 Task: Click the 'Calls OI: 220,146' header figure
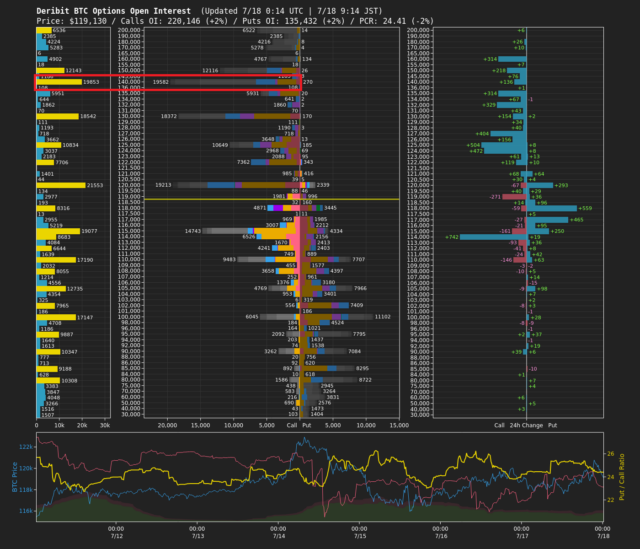(x=161, y=21)
